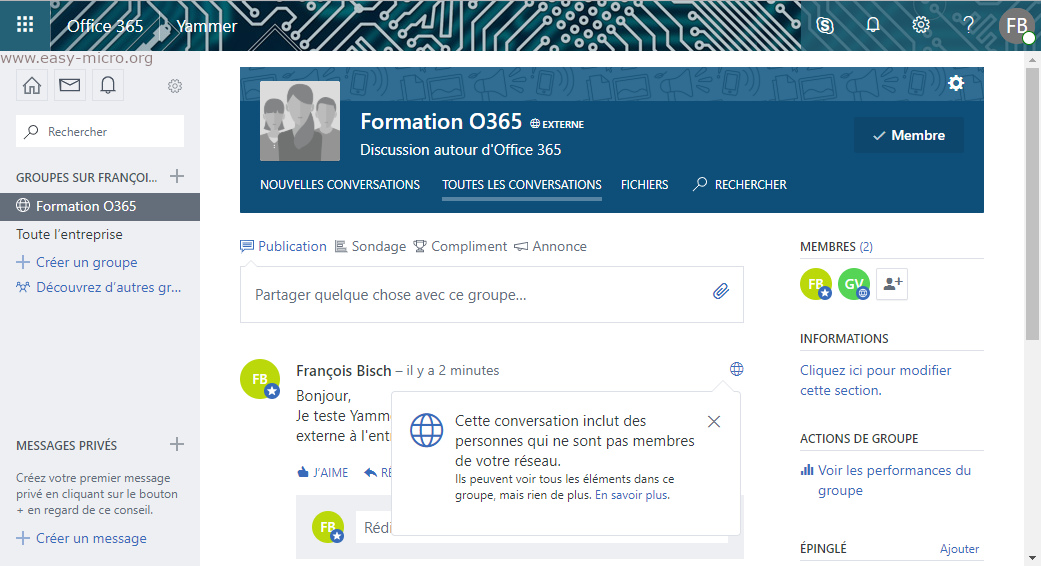The width and height of the screenshot is (1041, 566).
Task: Click plus next to MESSAGES PRIVÉS
Action: tap(177, 445)
